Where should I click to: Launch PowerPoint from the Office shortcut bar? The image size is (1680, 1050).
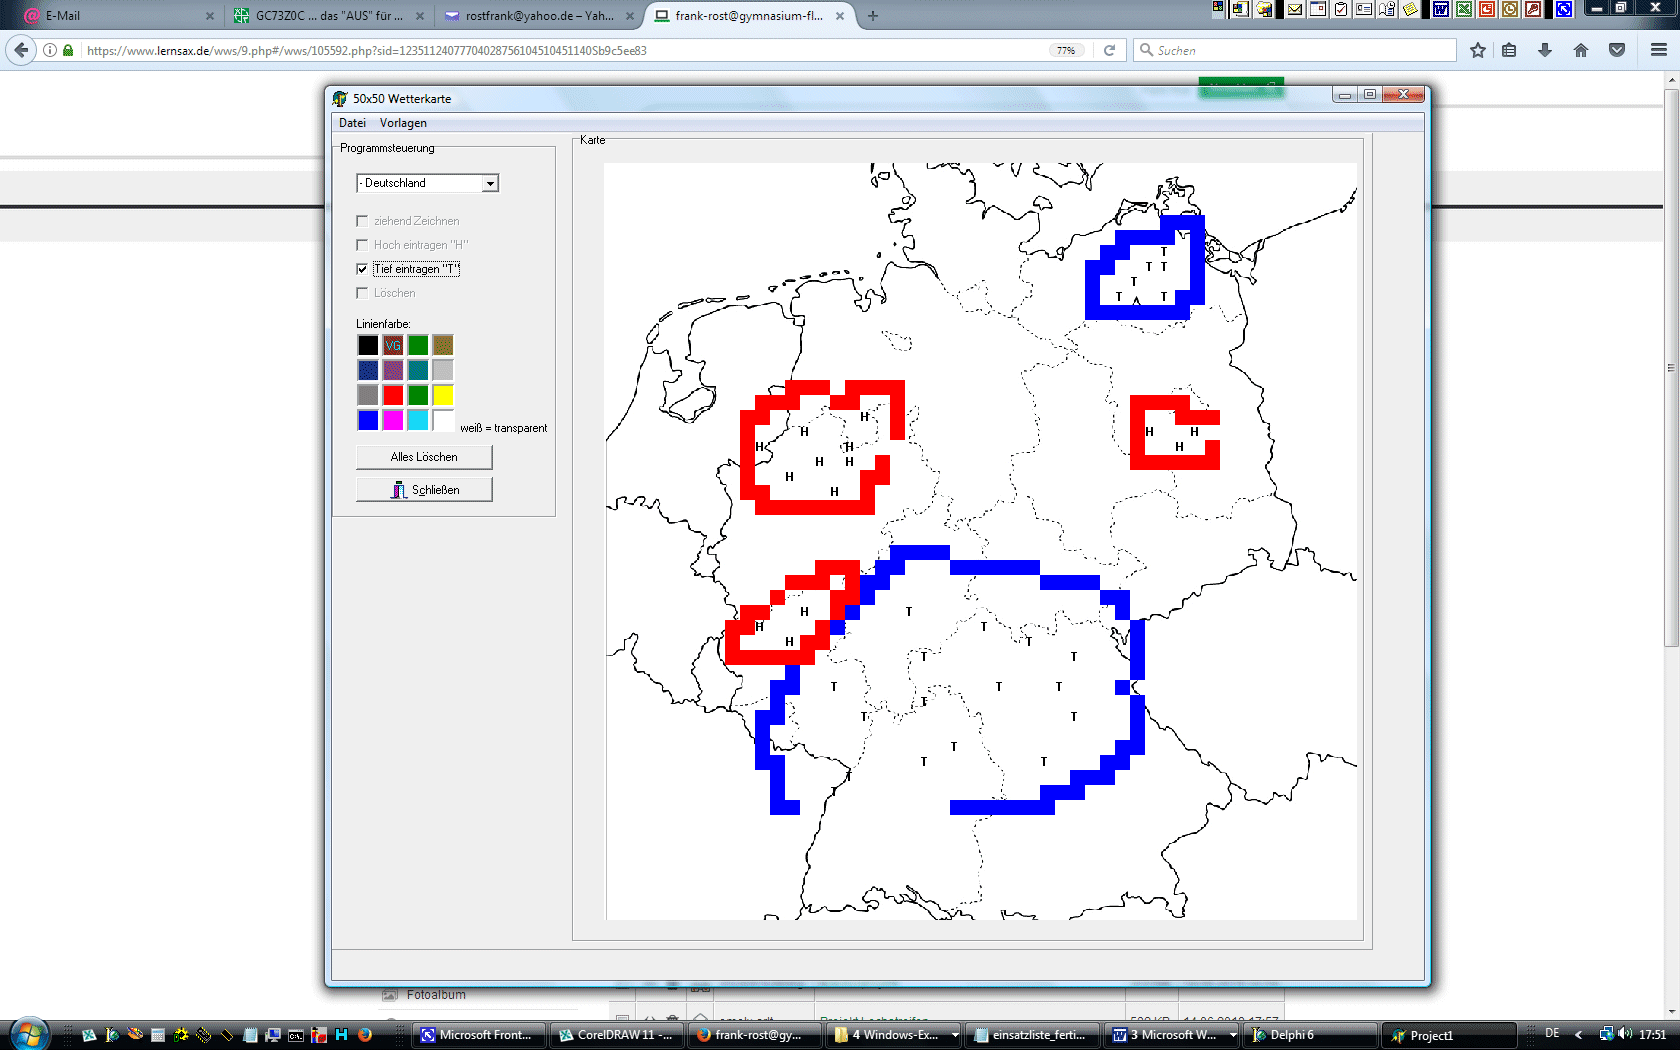[1487, 9]
